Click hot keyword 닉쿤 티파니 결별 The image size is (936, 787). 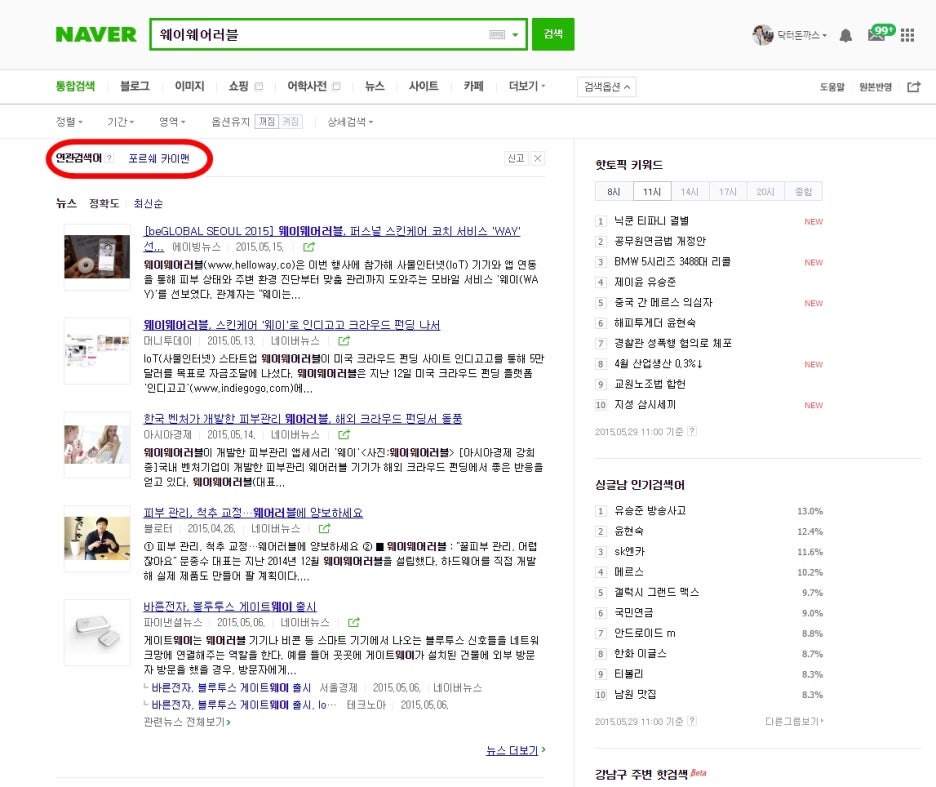tap(651, 221)
